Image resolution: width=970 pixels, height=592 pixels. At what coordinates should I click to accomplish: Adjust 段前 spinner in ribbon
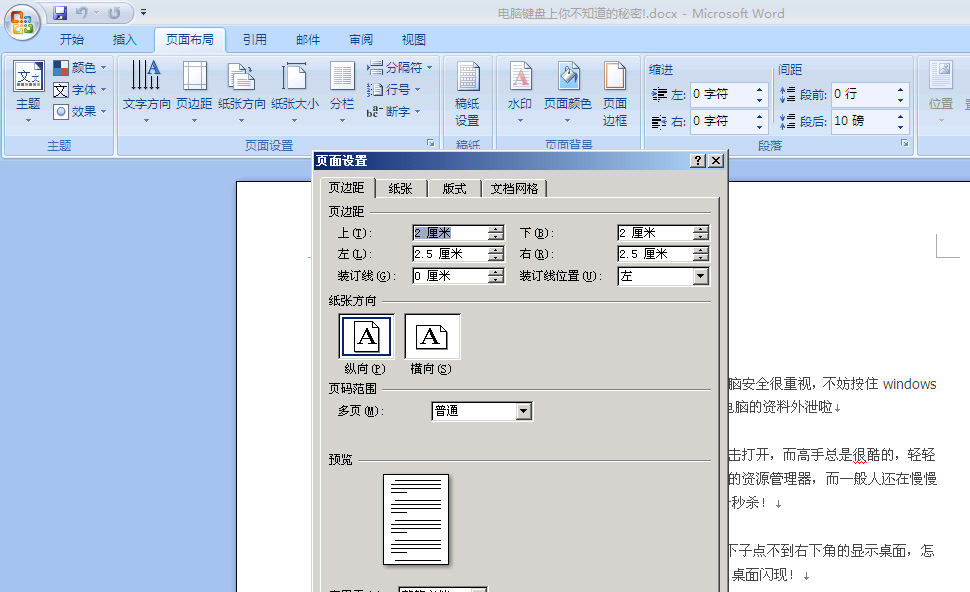(901, 95)
